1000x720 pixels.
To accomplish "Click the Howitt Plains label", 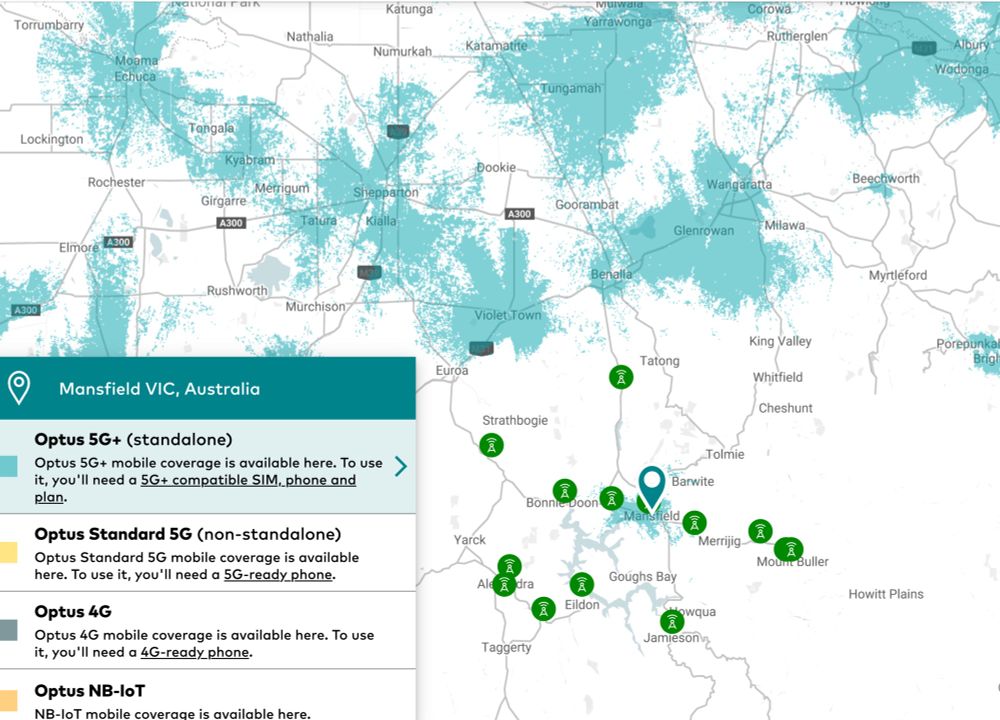I will click(886, 594).
